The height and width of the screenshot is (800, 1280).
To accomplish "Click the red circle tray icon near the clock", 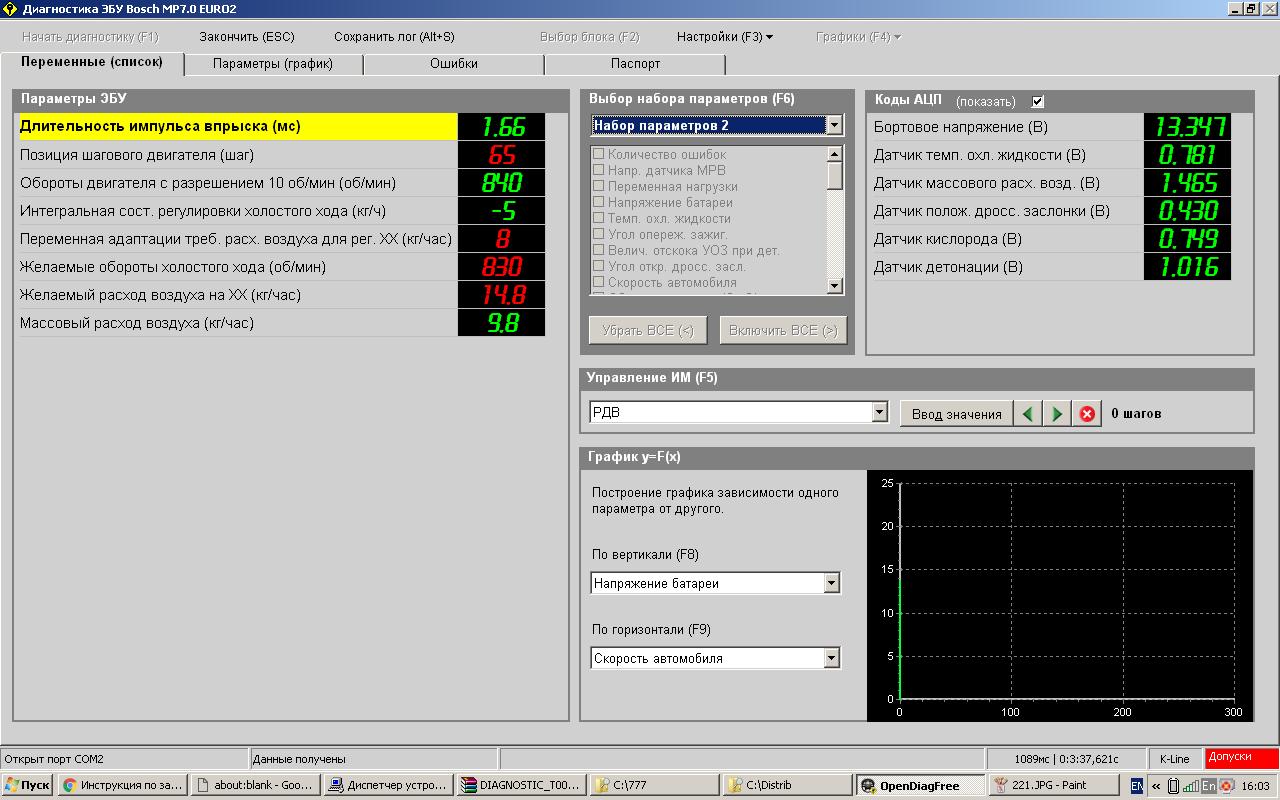I will click(x=1226, y=786).
